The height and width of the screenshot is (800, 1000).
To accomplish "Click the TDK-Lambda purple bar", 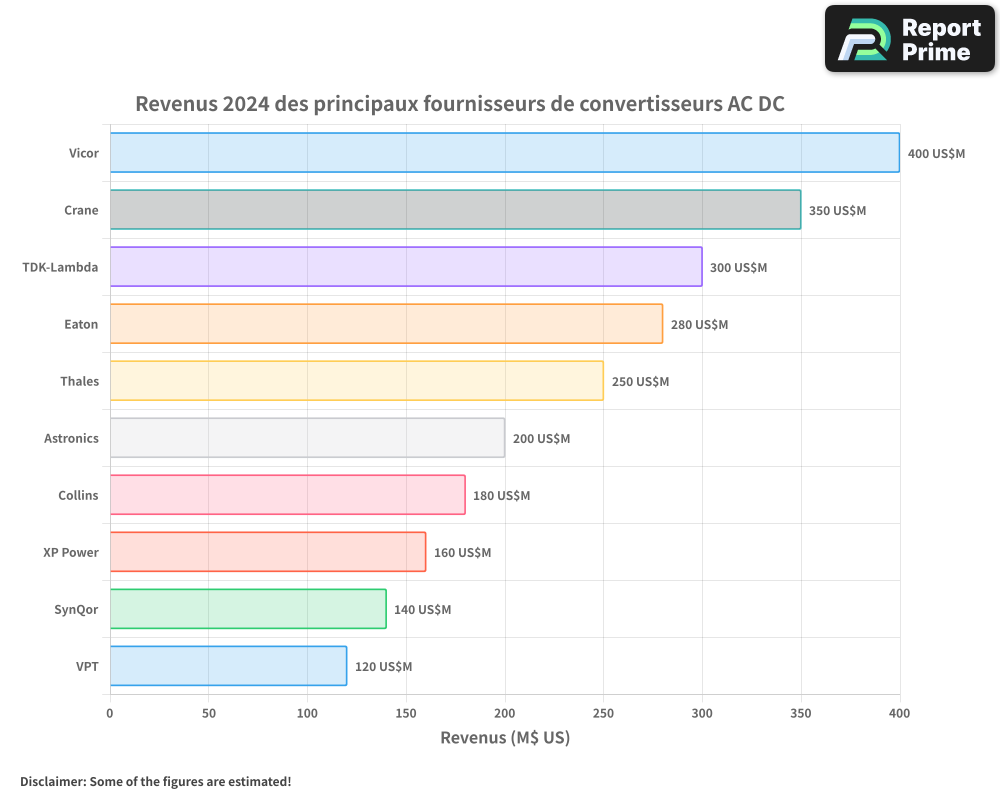I will [x=405, y=267].
